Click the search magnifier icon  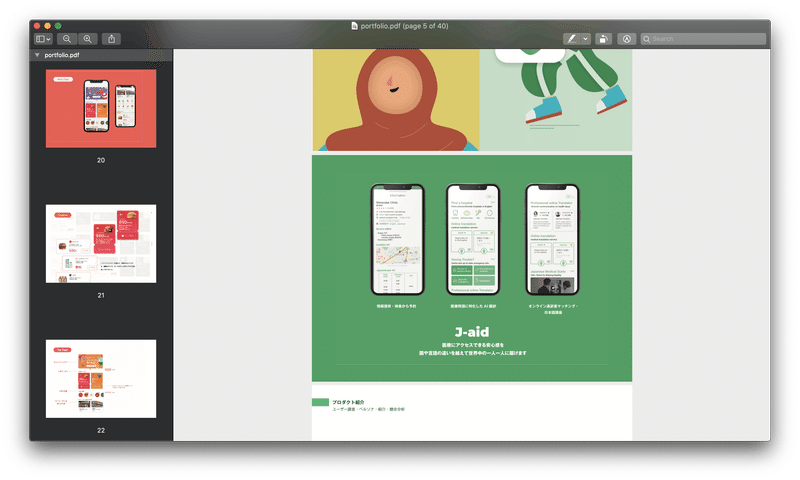tap(646, 39)
